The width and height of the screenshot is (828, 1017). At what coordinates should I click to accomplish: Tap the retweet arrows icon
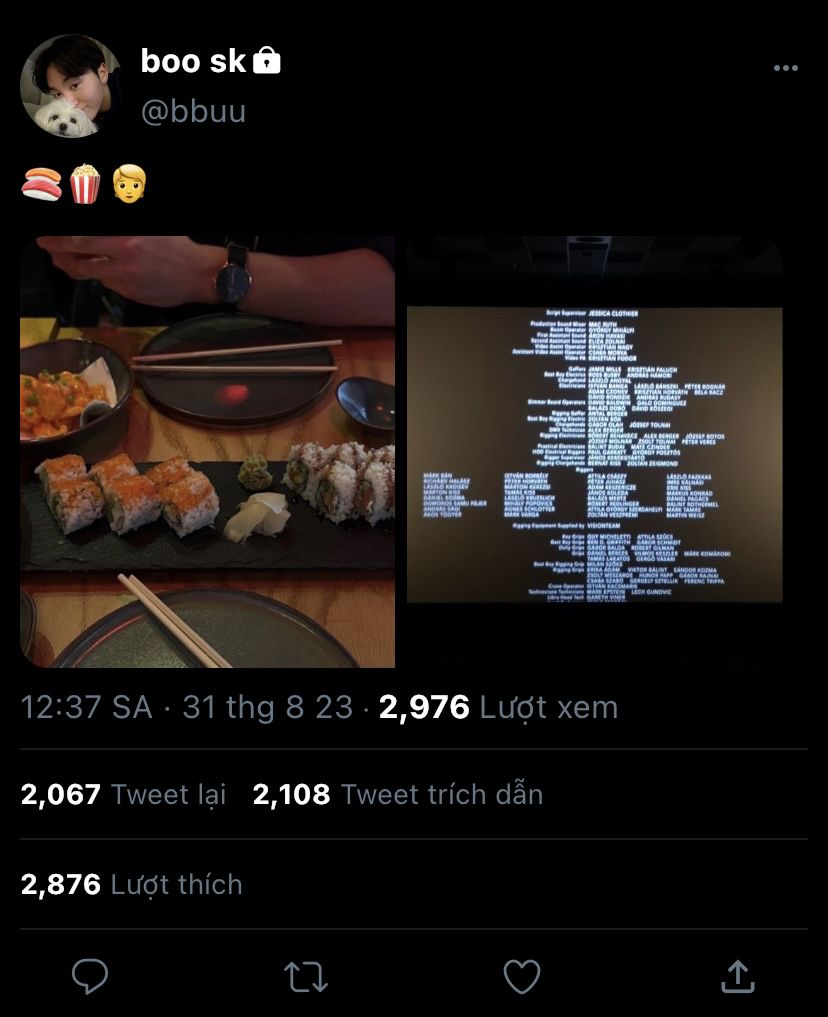(306, 977)
